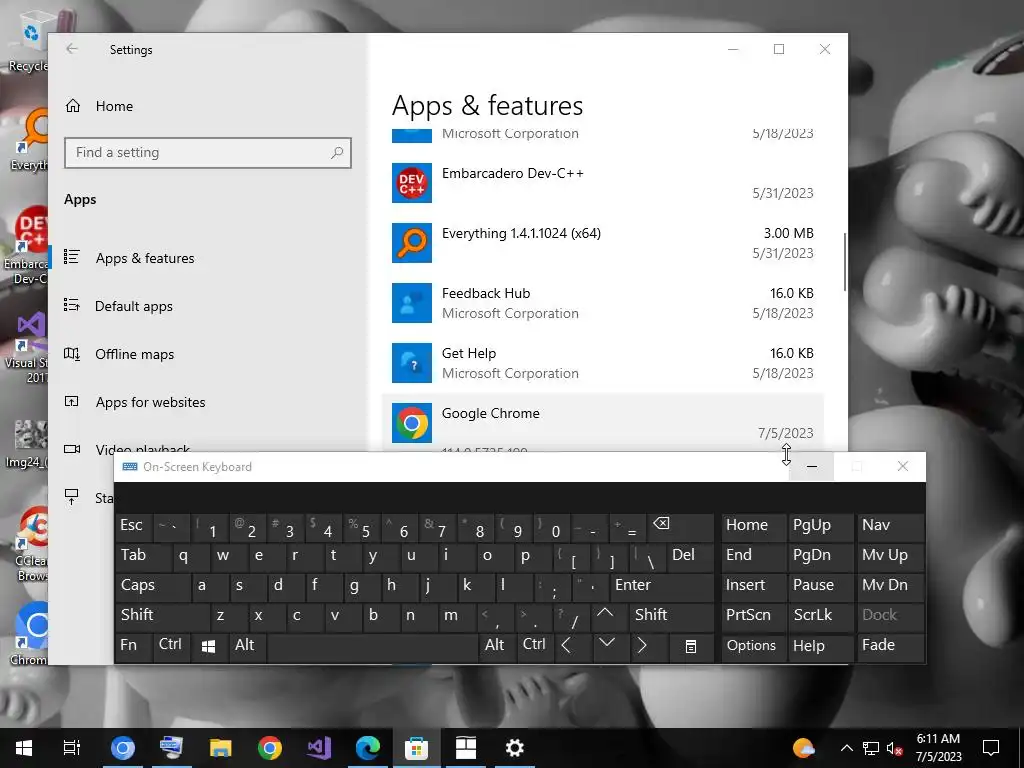Show hidden icons in system tray
This screenshot has width=1024, height=768.
click(846, 748)
